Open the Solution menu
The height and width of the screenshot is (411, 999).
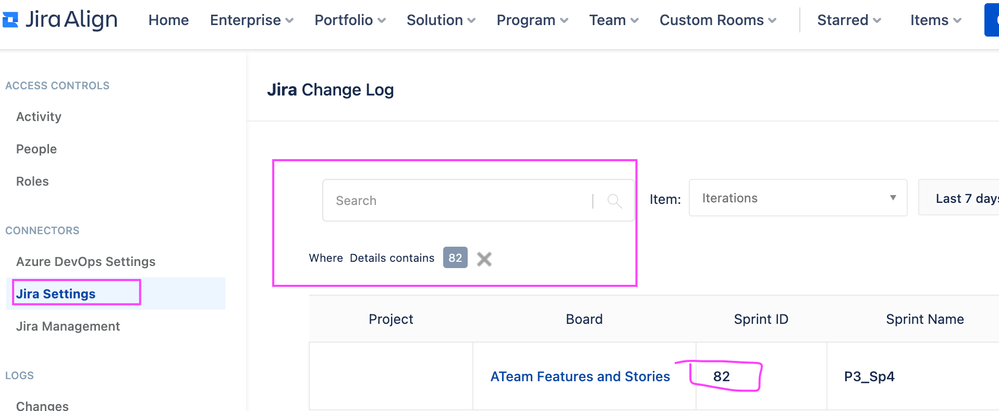tap(441, 20)
